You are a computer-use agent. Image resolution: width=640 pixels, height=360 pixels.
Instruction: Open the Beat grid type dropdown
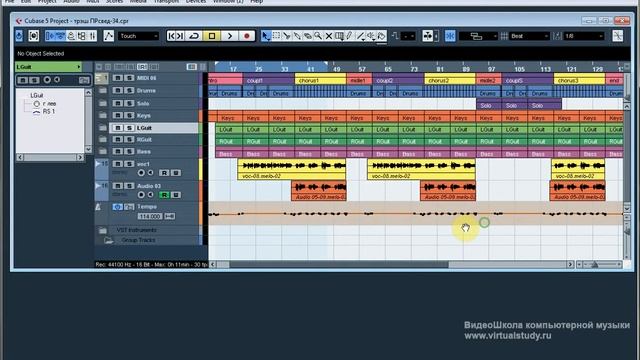pos(529,36)
